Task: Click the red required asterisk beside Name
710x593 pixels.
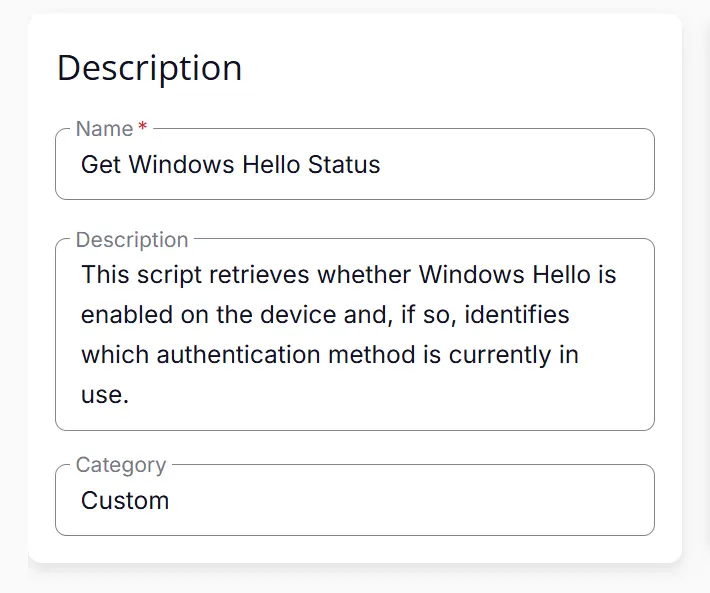Action: 142,128
